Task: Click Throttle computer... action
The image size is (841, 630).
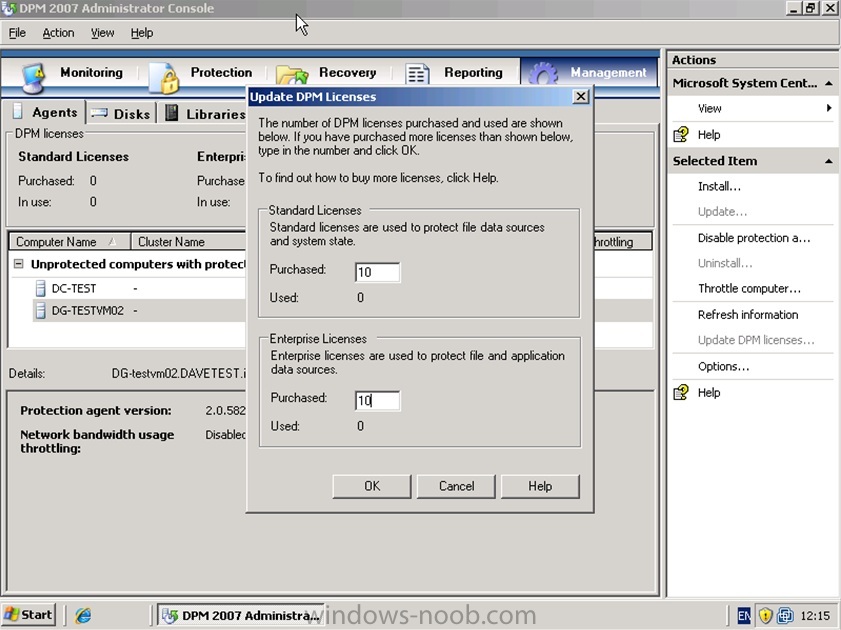Action: click(749, 288)
